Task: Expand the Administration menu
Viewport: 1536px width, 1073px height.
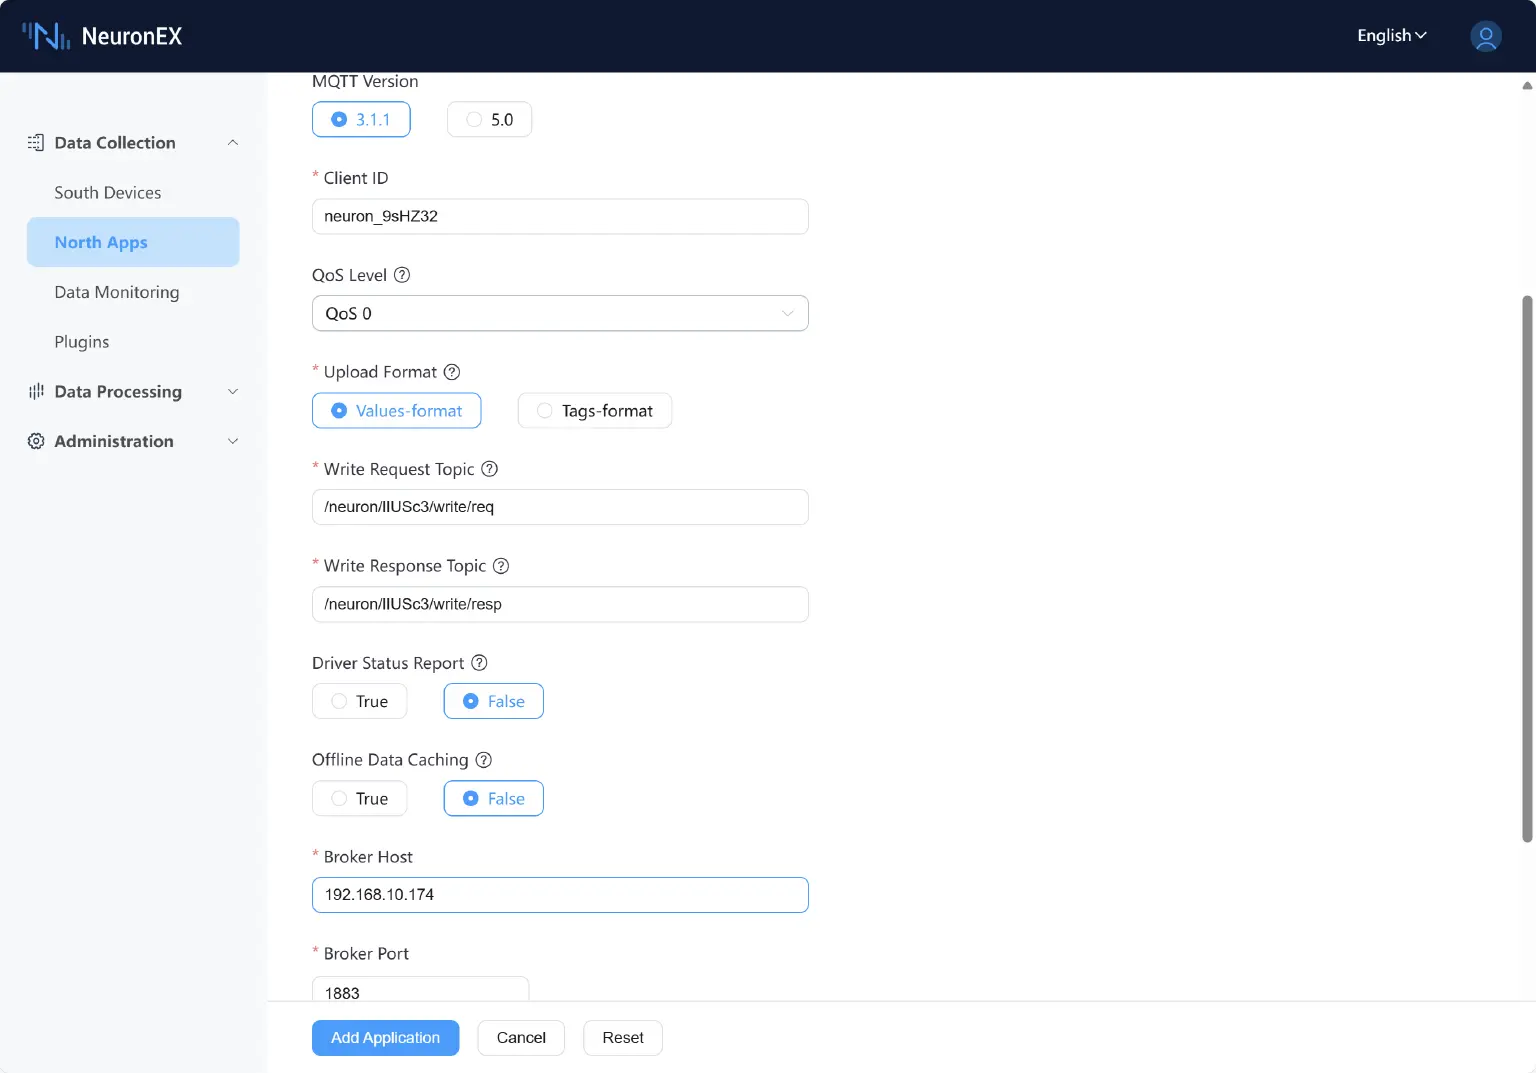Action: (133, 441)
